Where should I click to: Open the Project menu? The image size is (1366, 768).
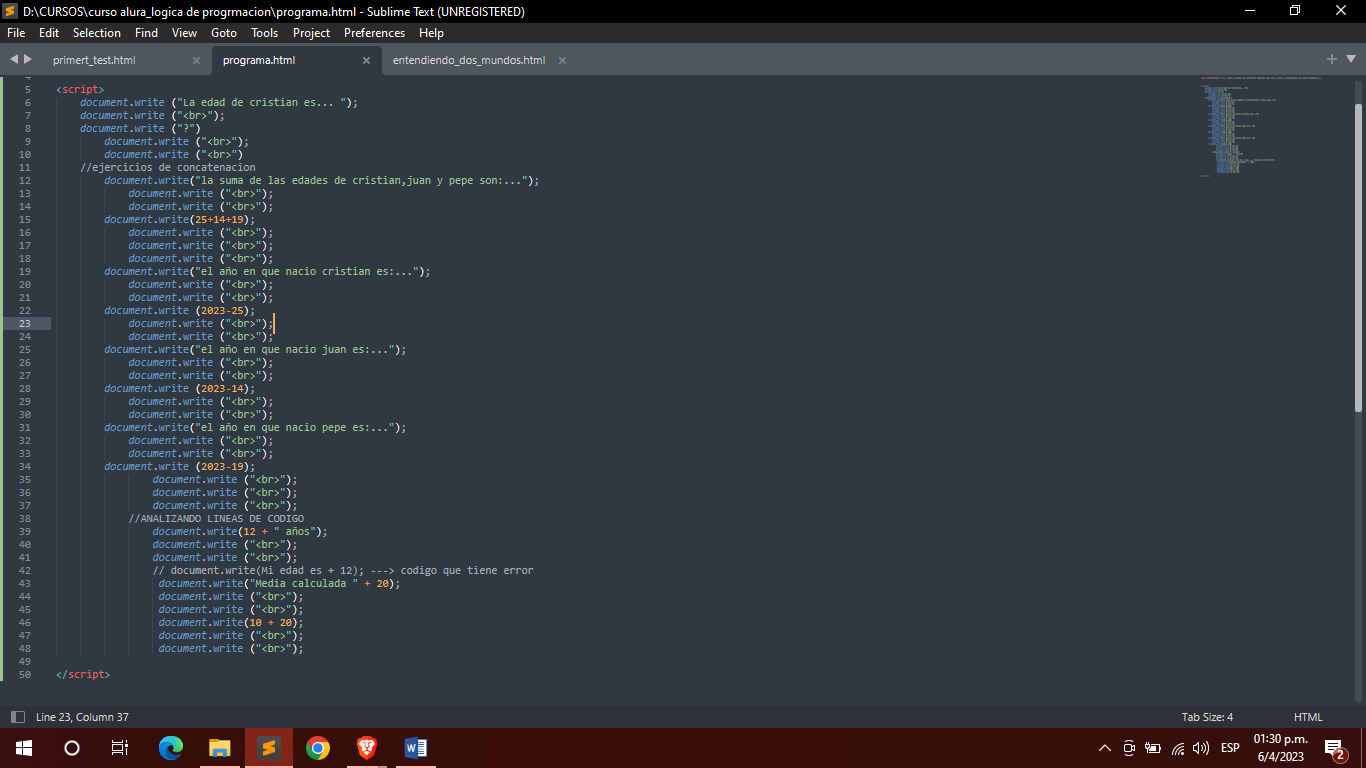point(312,33)
